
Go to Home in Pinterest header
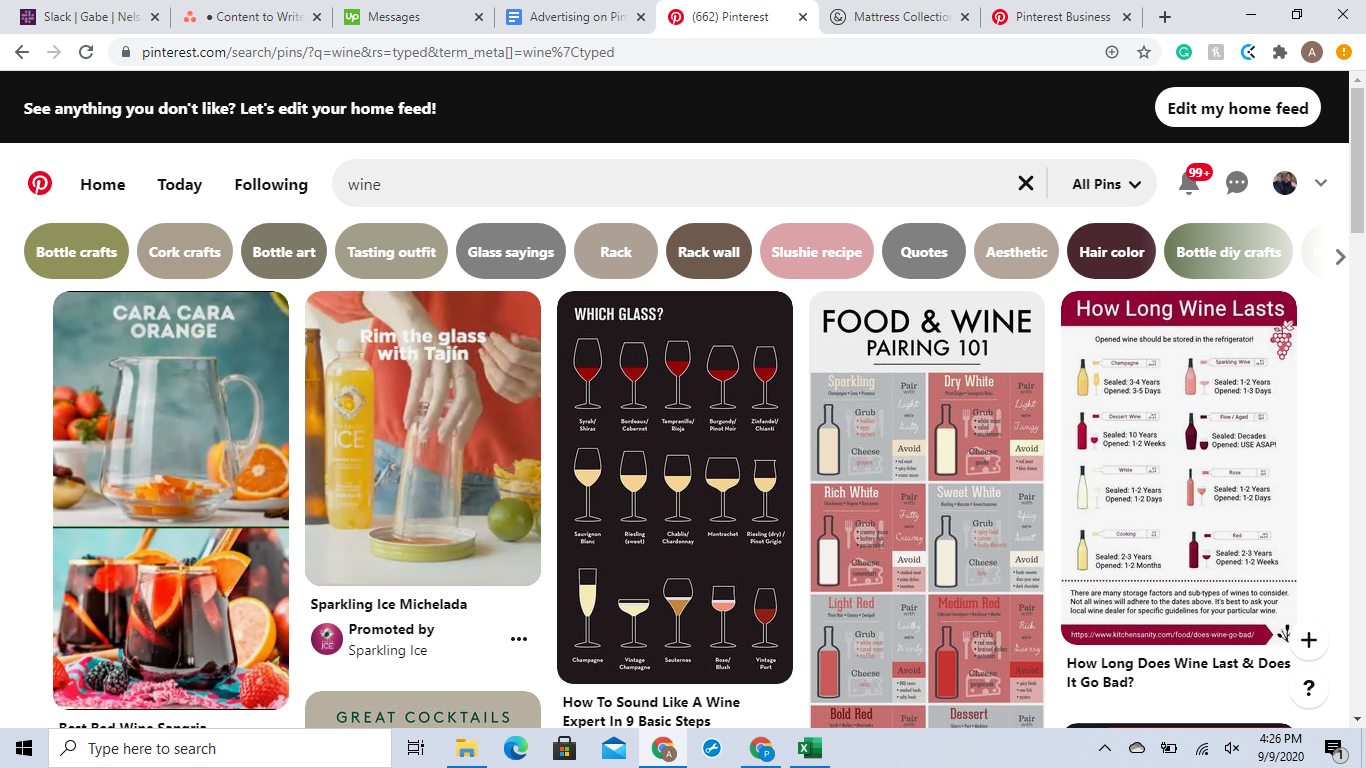[103, 184]
